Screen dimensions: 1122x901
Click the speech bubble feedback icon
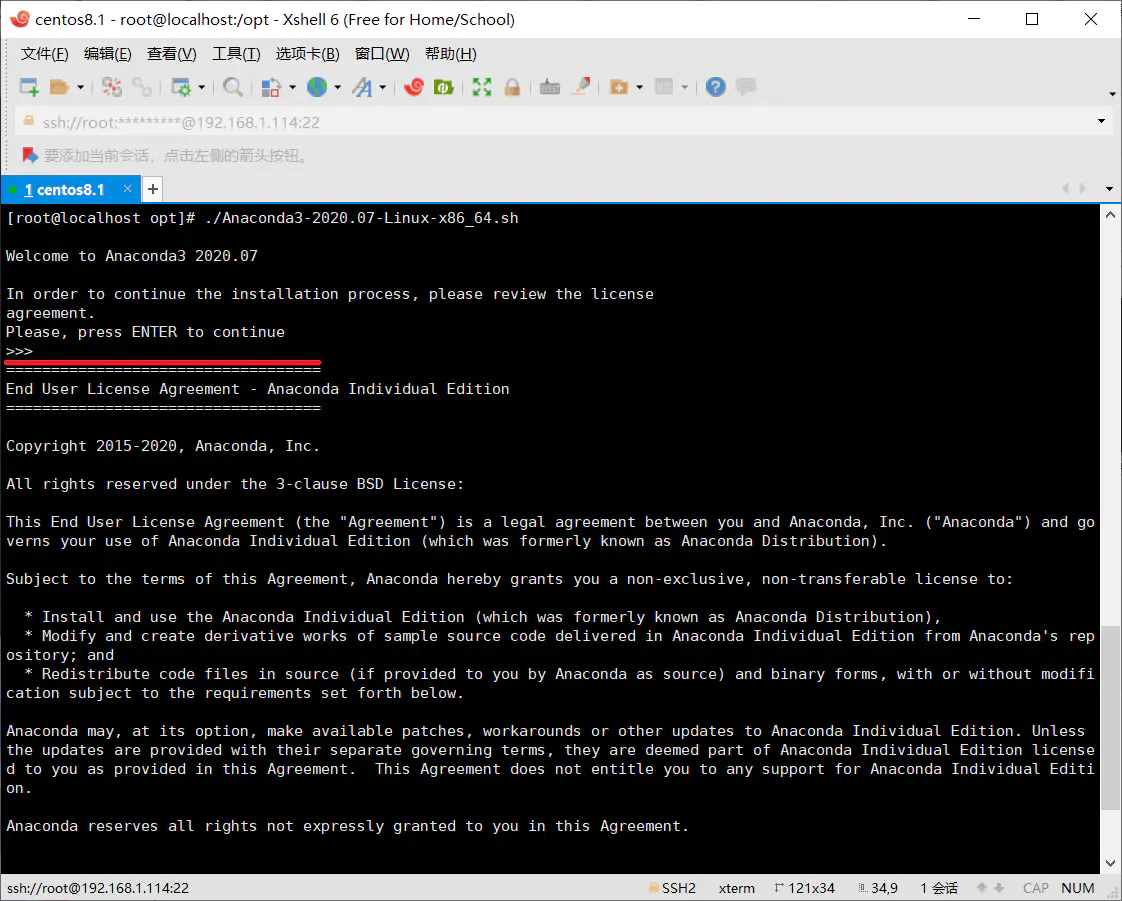[x=746, y=87]
